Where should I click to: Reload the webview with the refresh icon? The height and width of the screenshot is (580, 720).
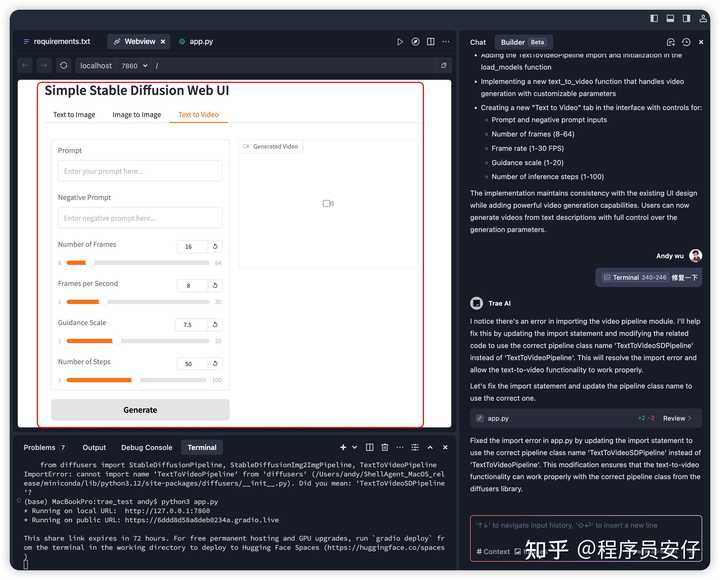tap(63, 65)
